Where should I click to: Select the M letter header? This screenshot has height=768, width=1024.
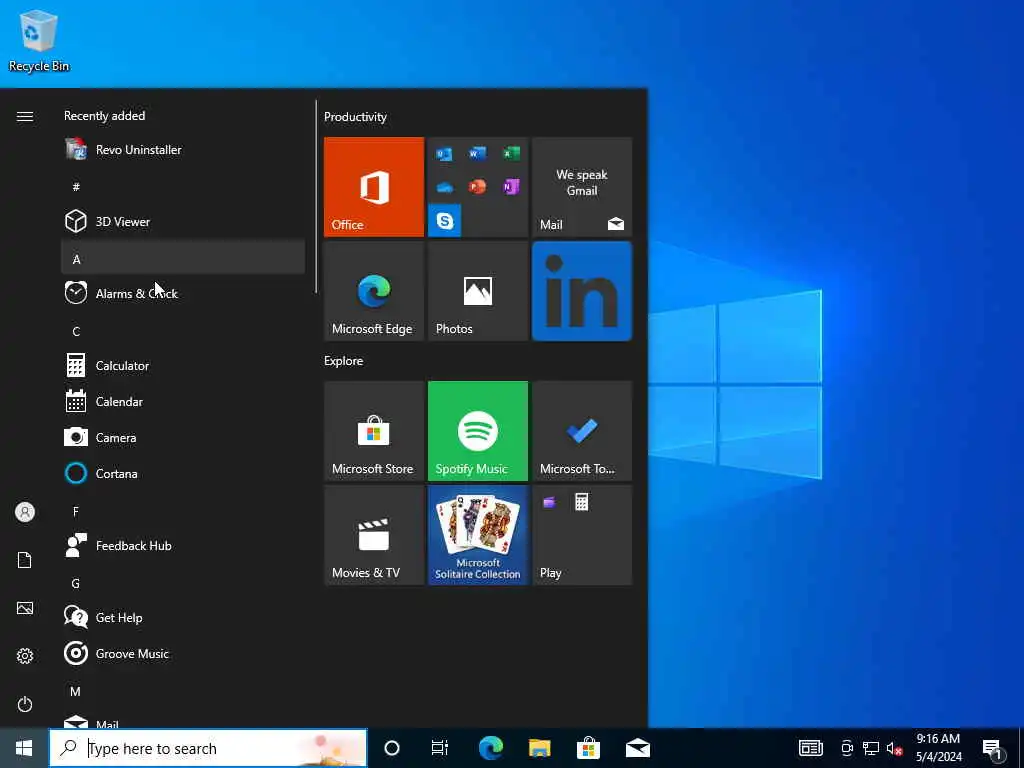pyautogui.click(x=183, y=690)
